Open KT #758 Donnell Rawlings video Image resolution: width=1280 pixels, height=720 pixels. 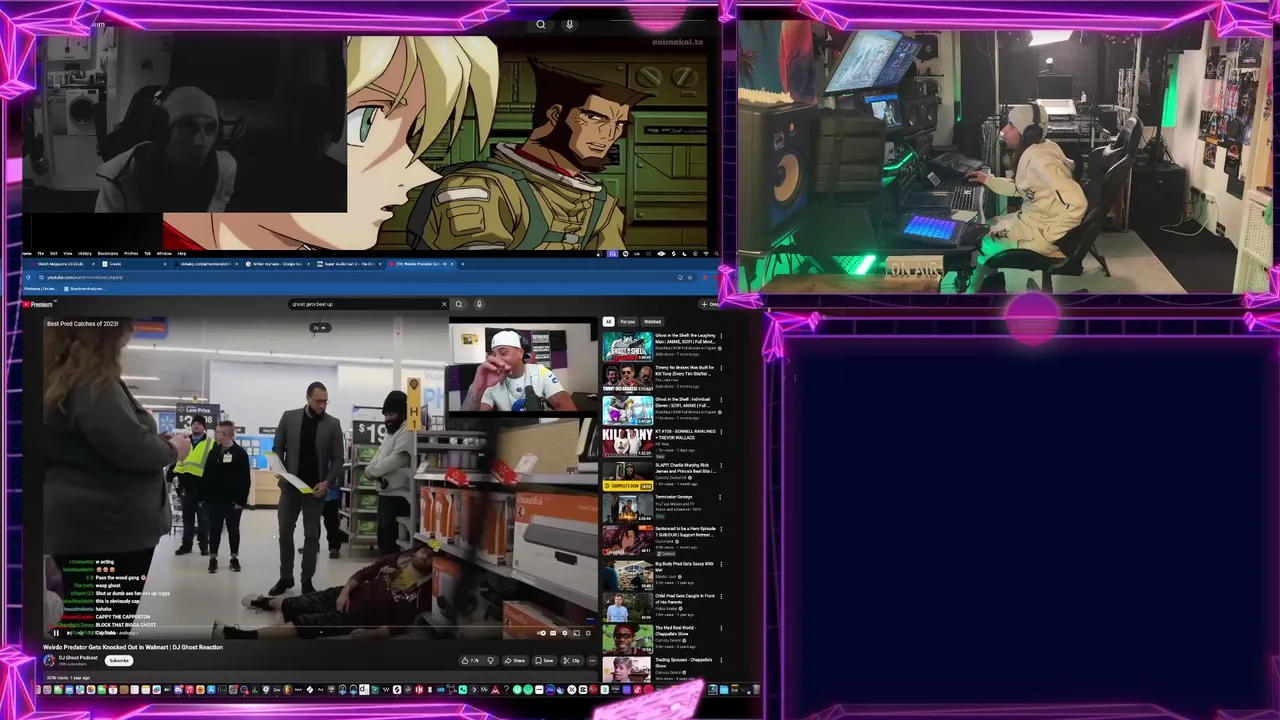(x=627, y=442)
